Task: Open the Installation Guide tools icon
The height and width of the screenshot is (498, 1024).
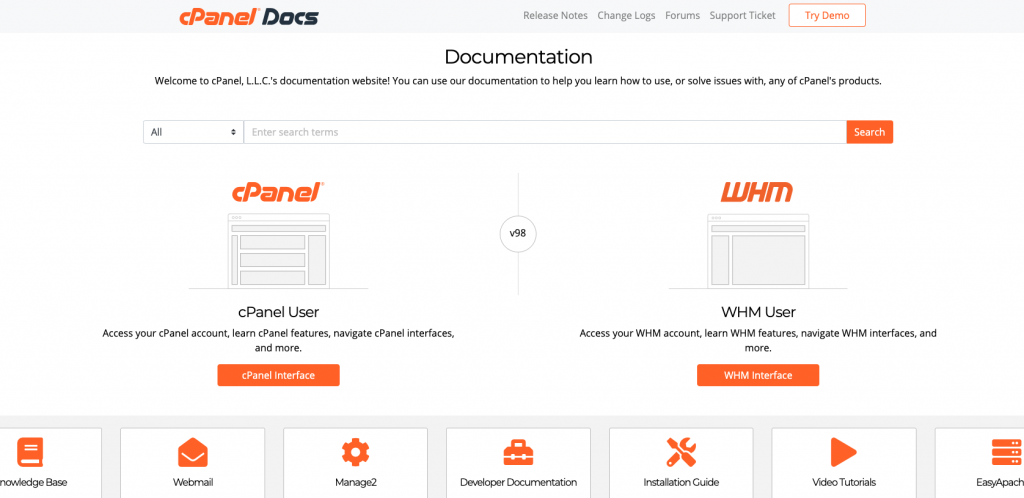Action: point(681,452)
